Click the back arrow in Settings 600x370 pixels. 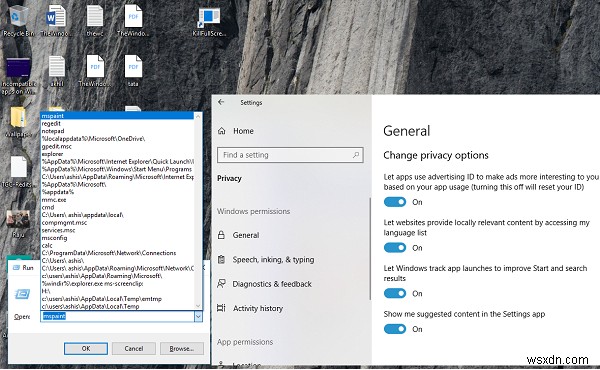[221, 102]
